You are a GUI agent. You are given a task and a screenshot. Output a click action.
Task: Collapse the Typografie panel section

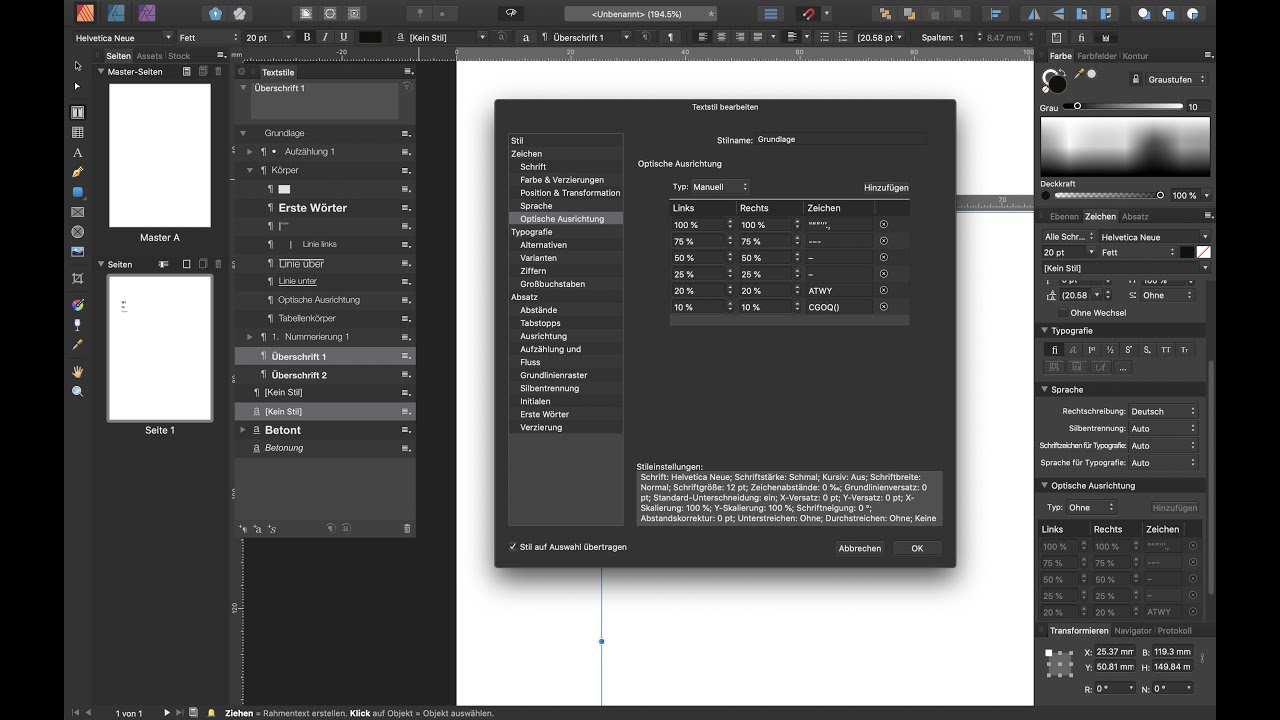tap(1045, 330)
